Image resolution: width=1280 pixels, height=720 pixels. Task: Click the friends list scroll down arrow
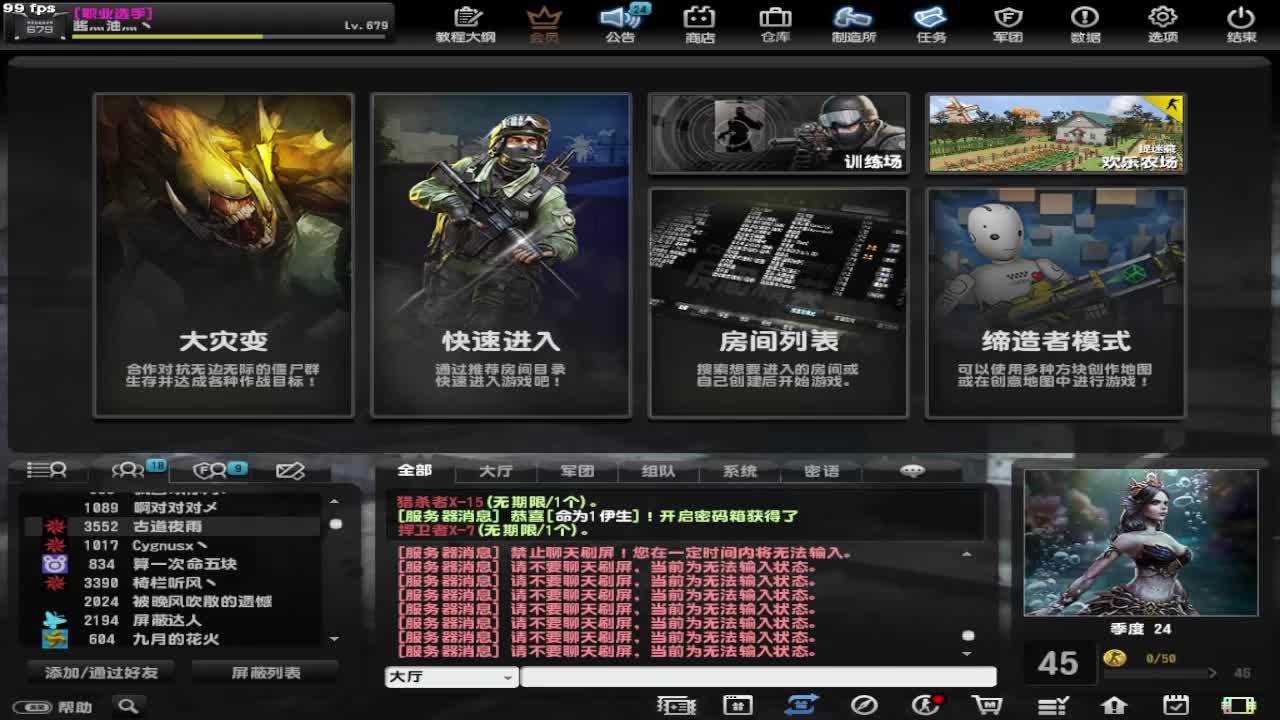pos(334,639)
